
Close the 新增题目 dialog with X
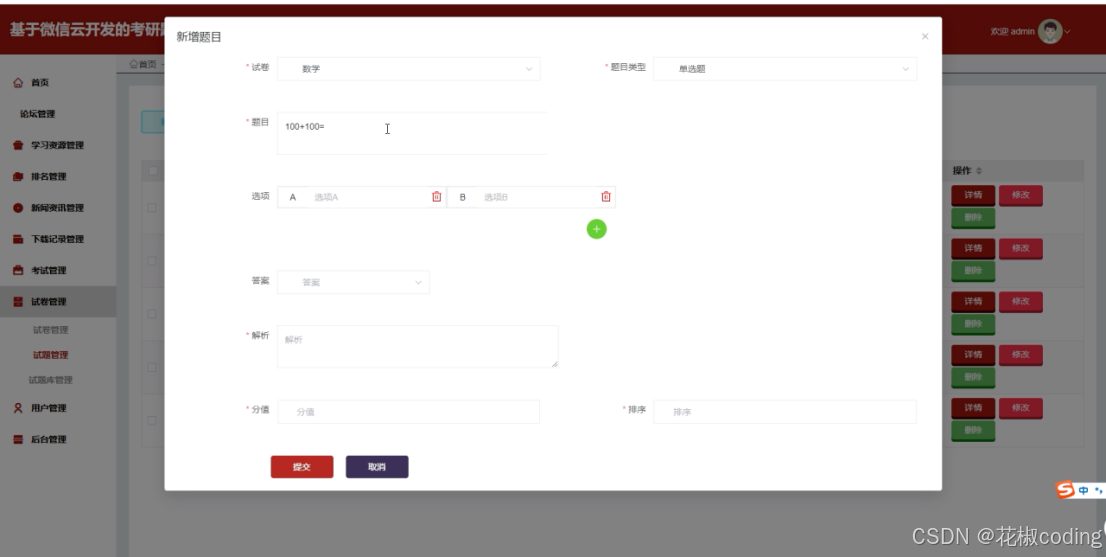pyautogui.click(x=925, y=36)
